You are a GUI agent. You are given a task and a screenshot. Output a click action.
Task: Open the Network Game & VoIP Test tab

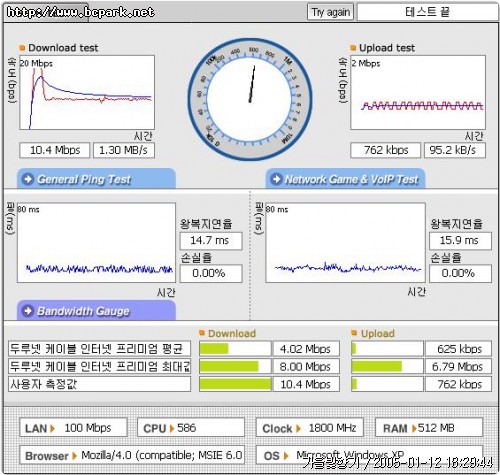(345, 179)
